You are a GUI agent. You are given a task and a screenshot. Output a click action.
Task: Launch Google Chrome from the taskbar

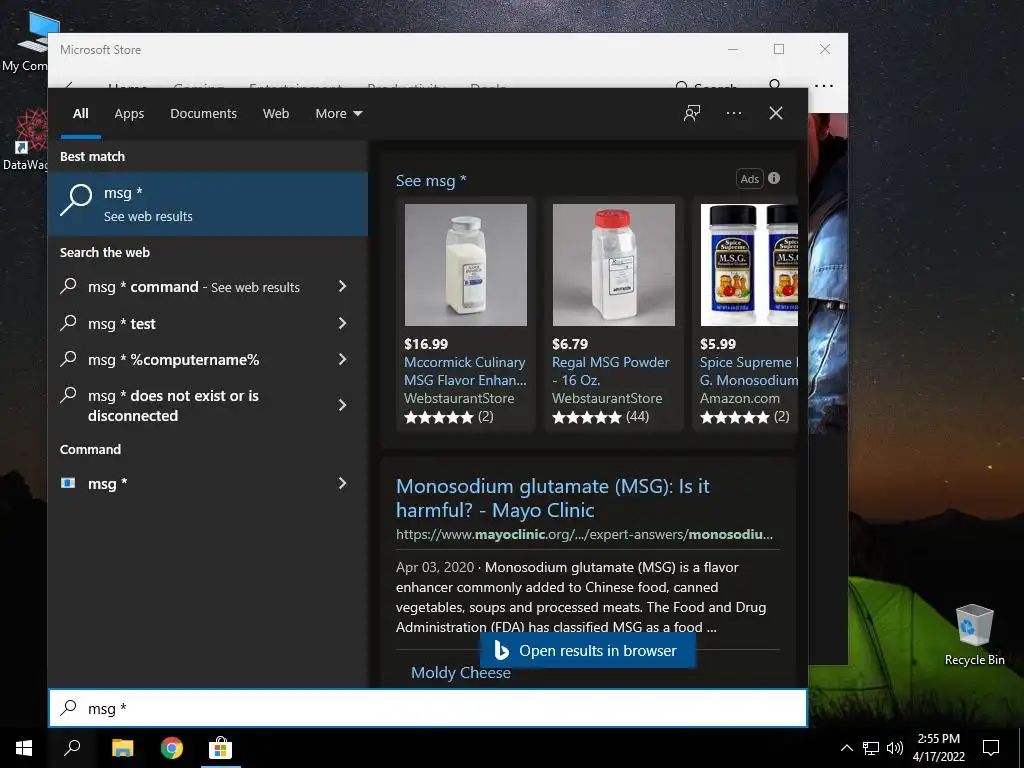172,748
